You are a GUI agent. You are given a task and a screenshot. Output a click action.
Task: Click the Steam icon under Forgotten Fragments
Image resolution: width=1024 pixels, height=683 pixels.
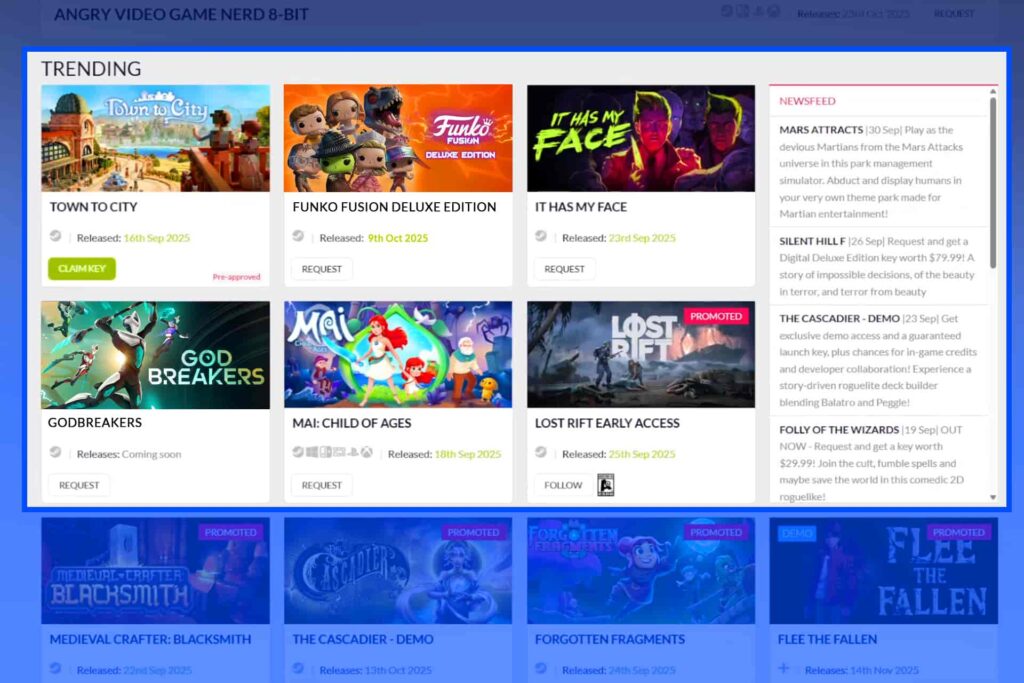coord(541,669)
